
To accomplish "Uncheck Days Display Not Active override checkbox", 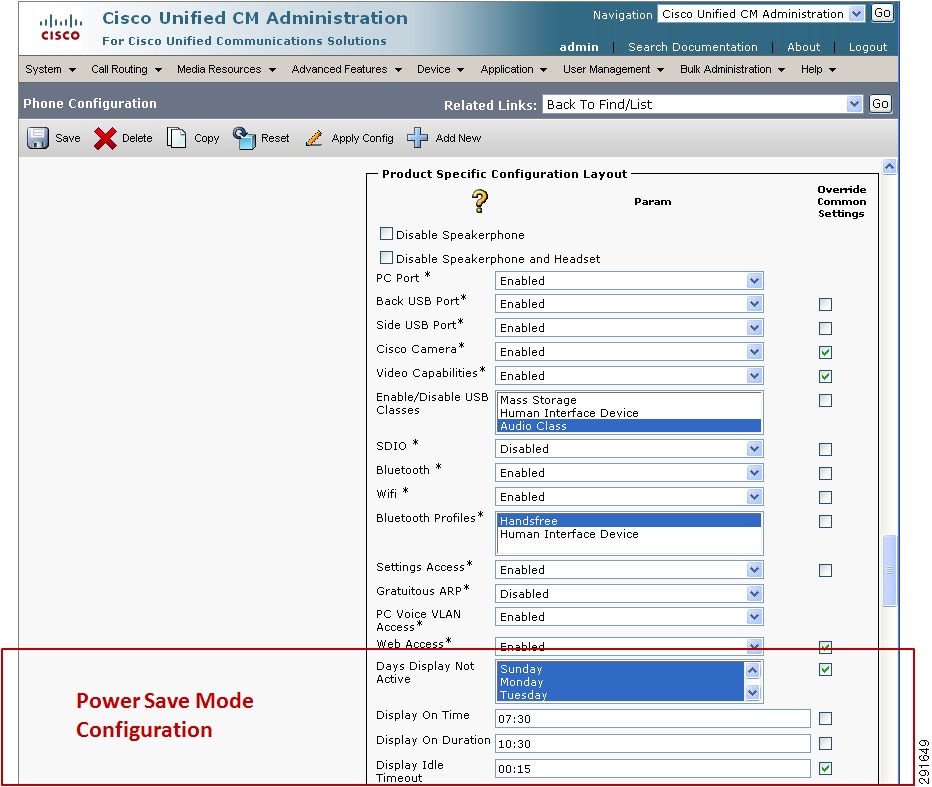I will tap(825, 669).
